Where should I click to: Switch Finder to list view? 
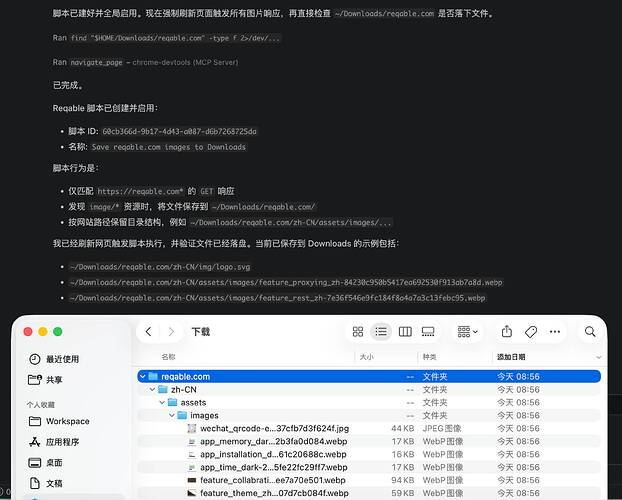click(381, 331)
